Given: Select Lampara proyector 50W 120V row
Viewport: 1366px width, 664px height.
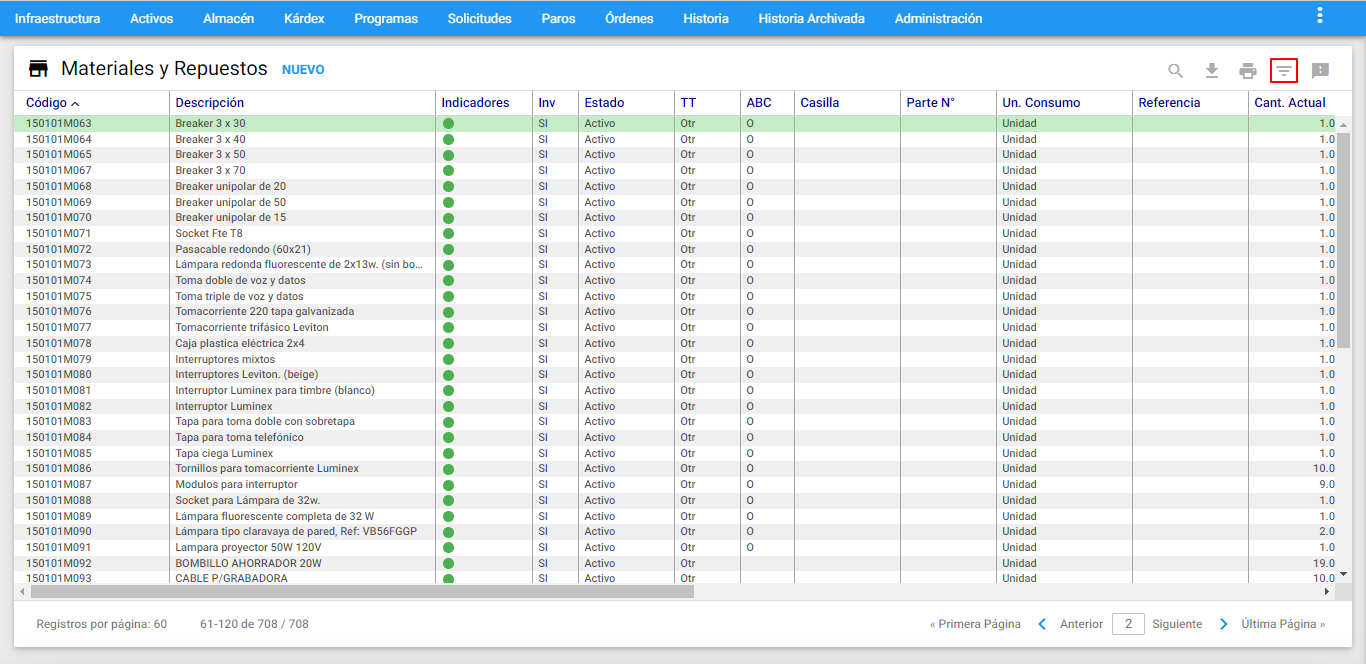Looking at the screenshot, I should pyautogui.click(x=675, y=548).
